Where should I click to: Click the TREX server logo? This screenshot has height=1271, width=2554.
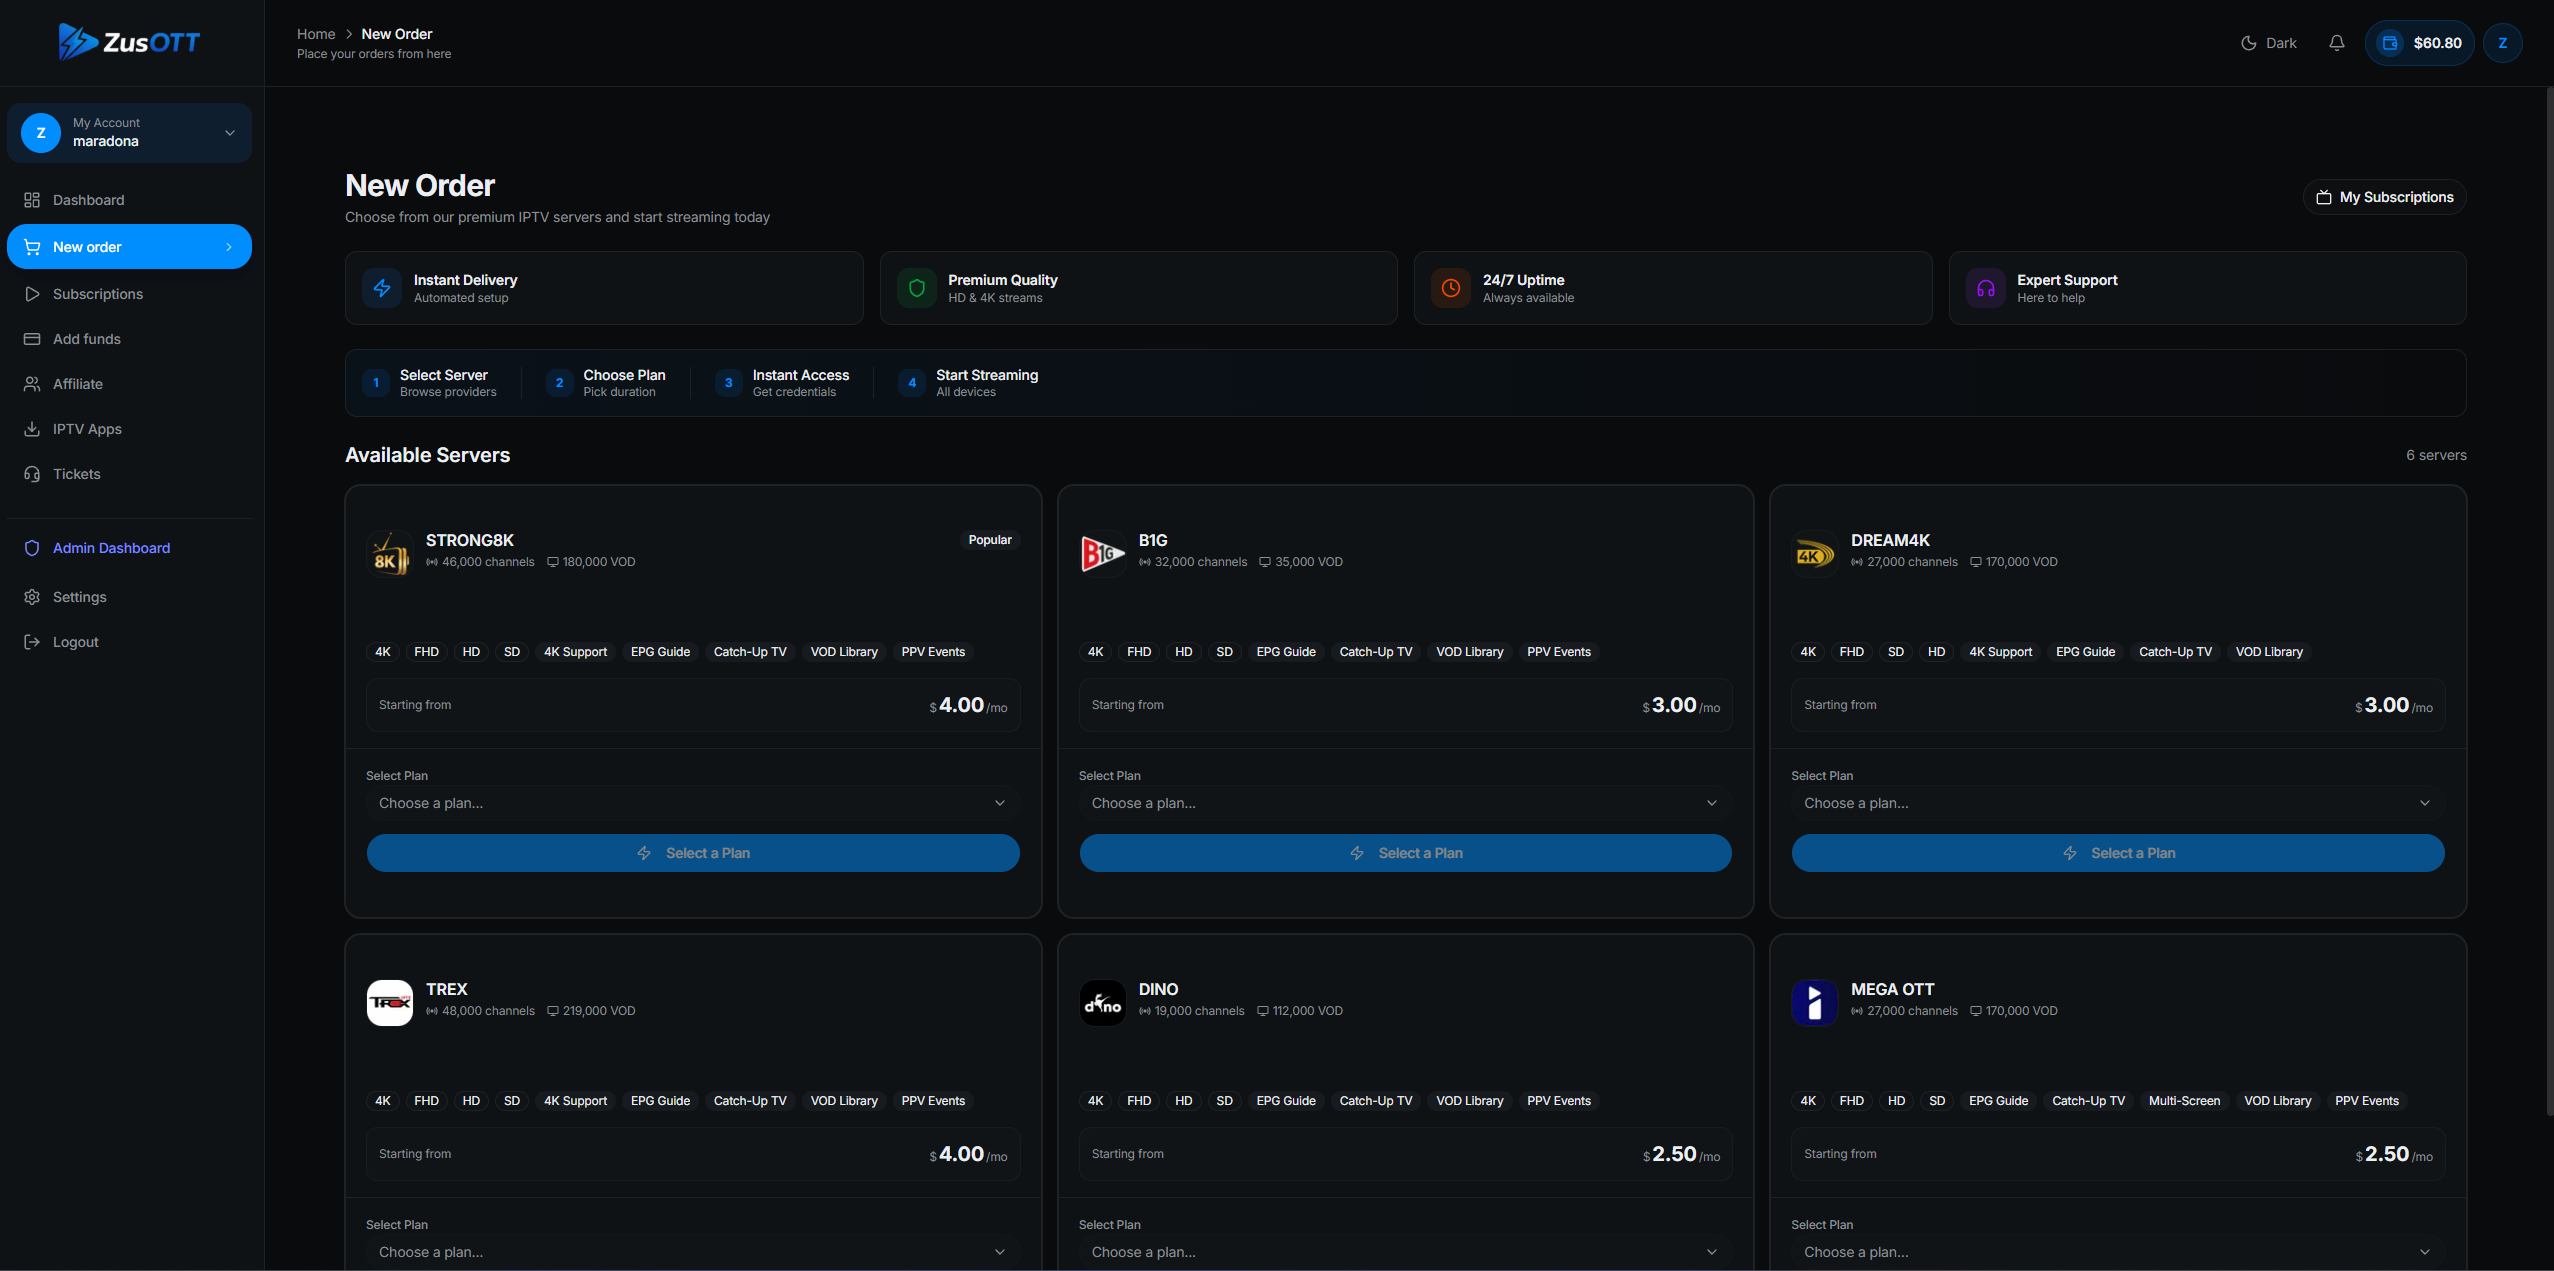pos(390,1002)
